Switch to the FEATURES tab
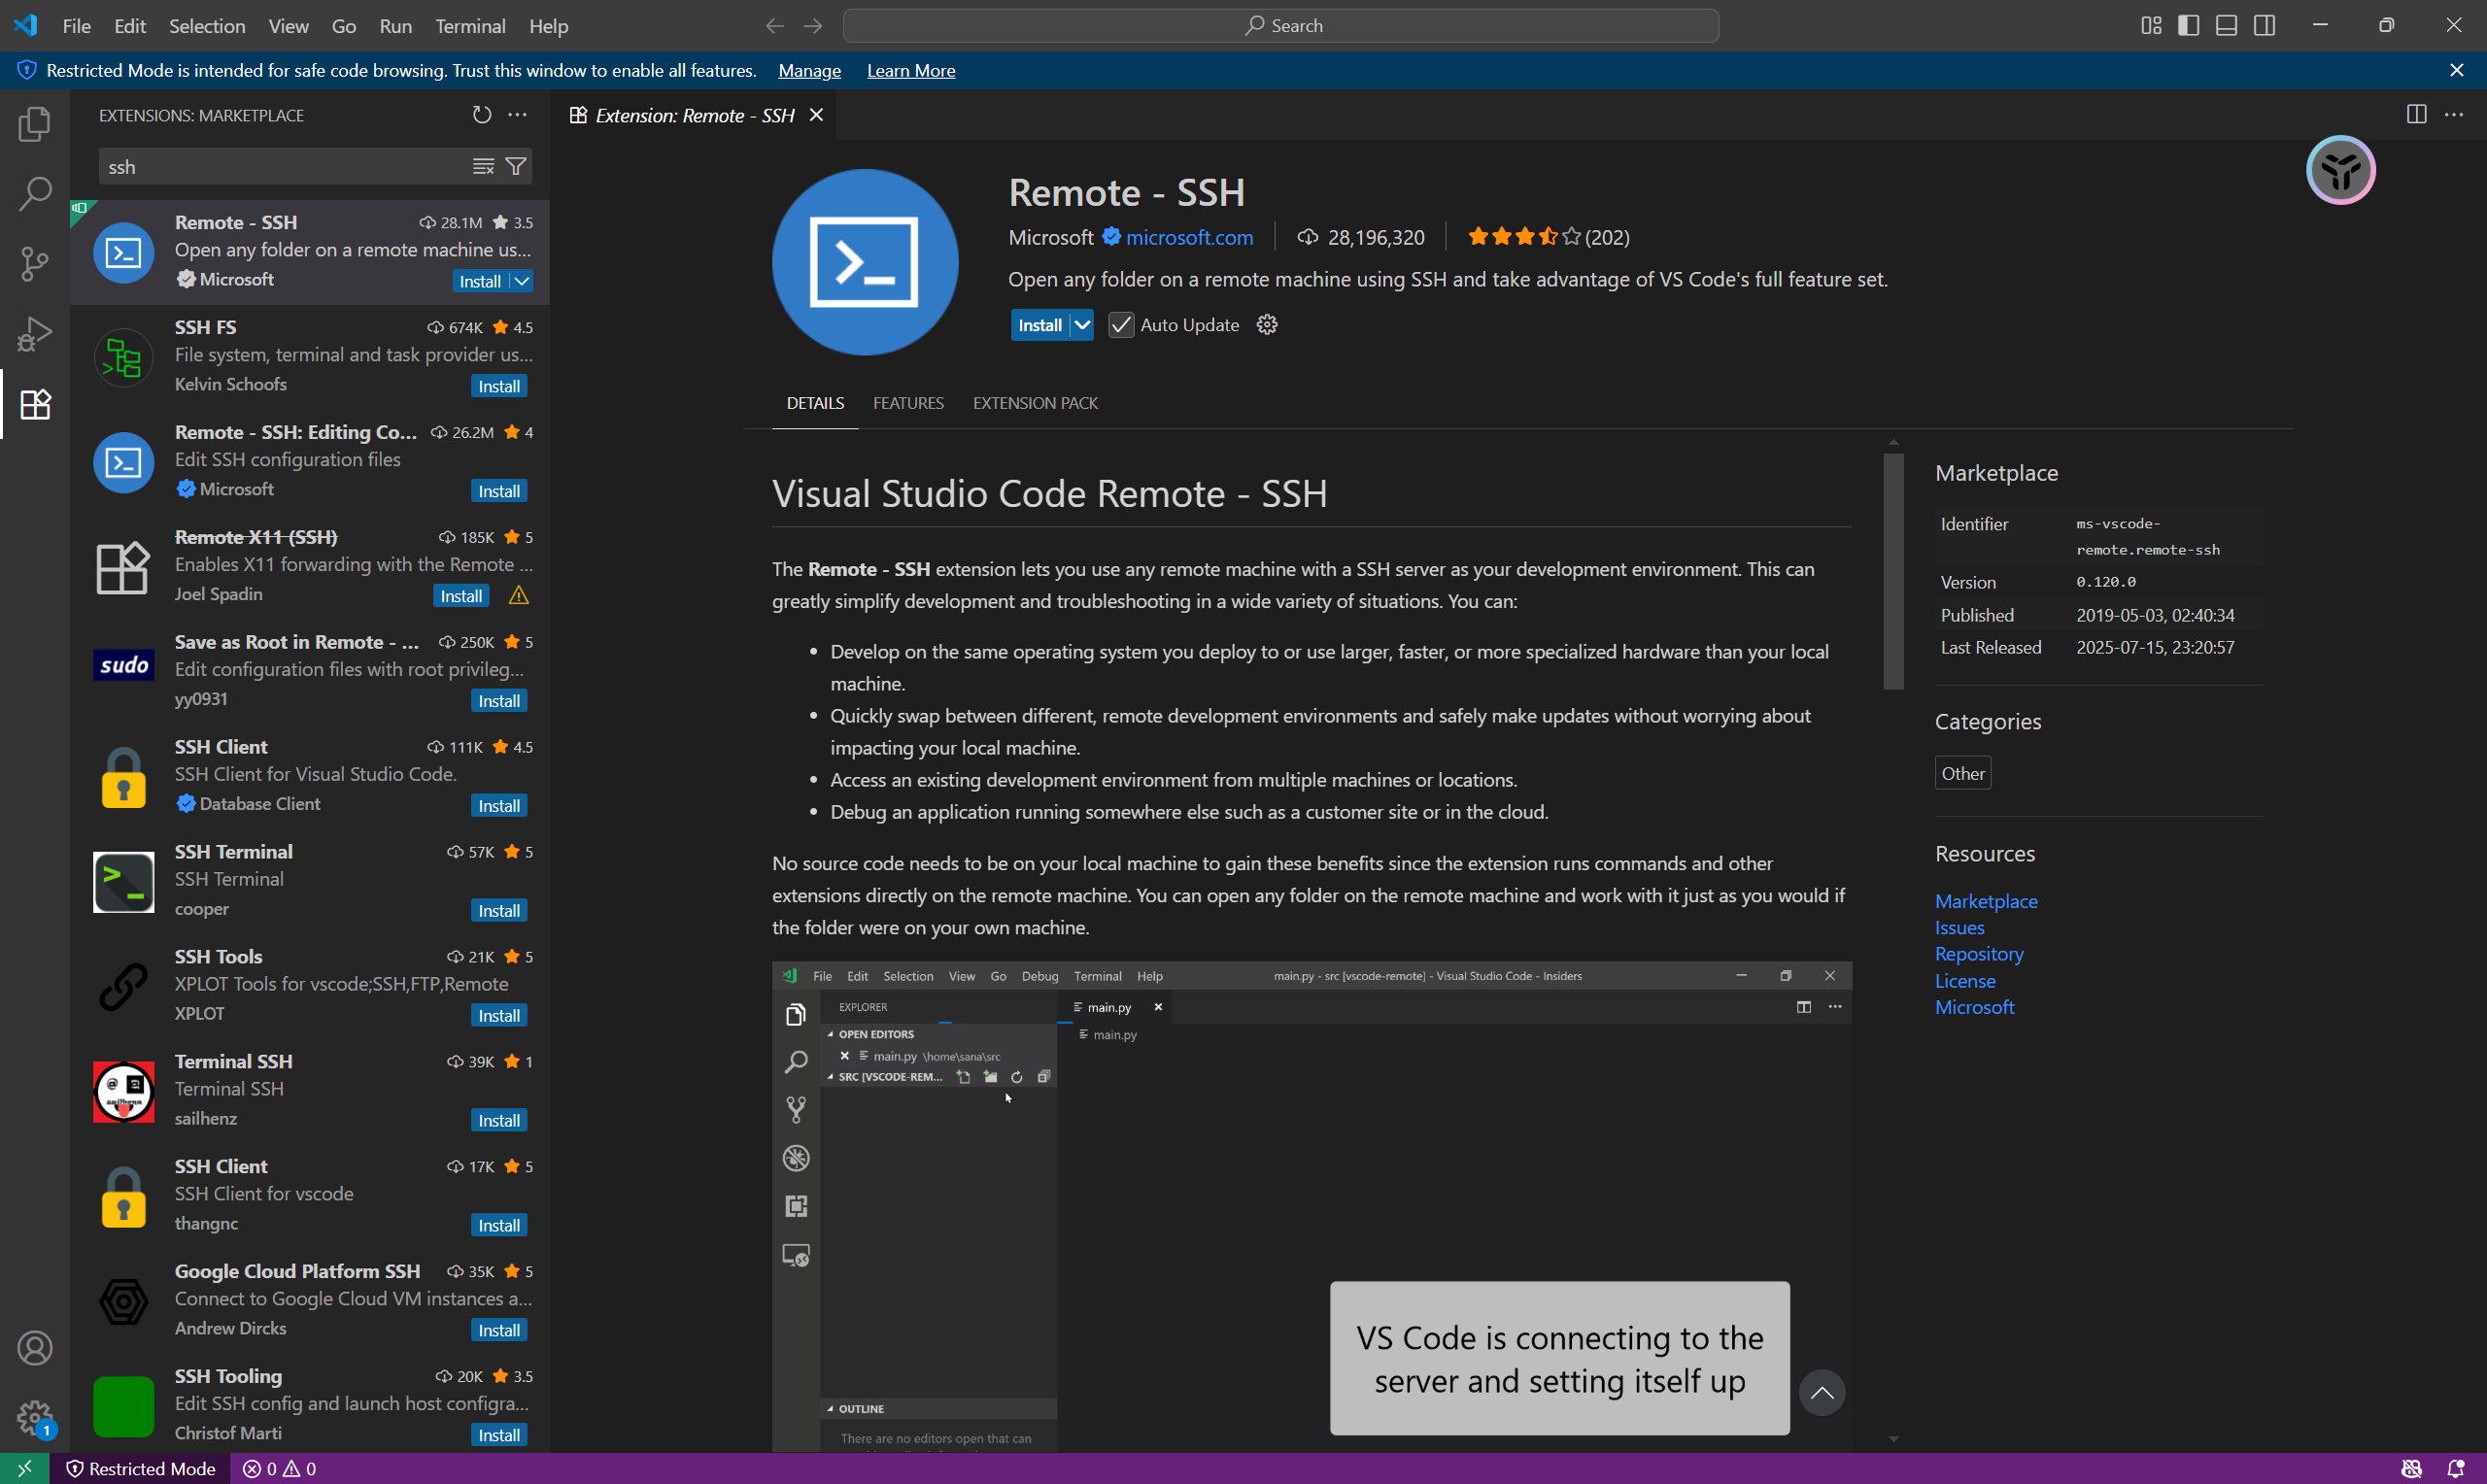 click(x=907, y=403)
